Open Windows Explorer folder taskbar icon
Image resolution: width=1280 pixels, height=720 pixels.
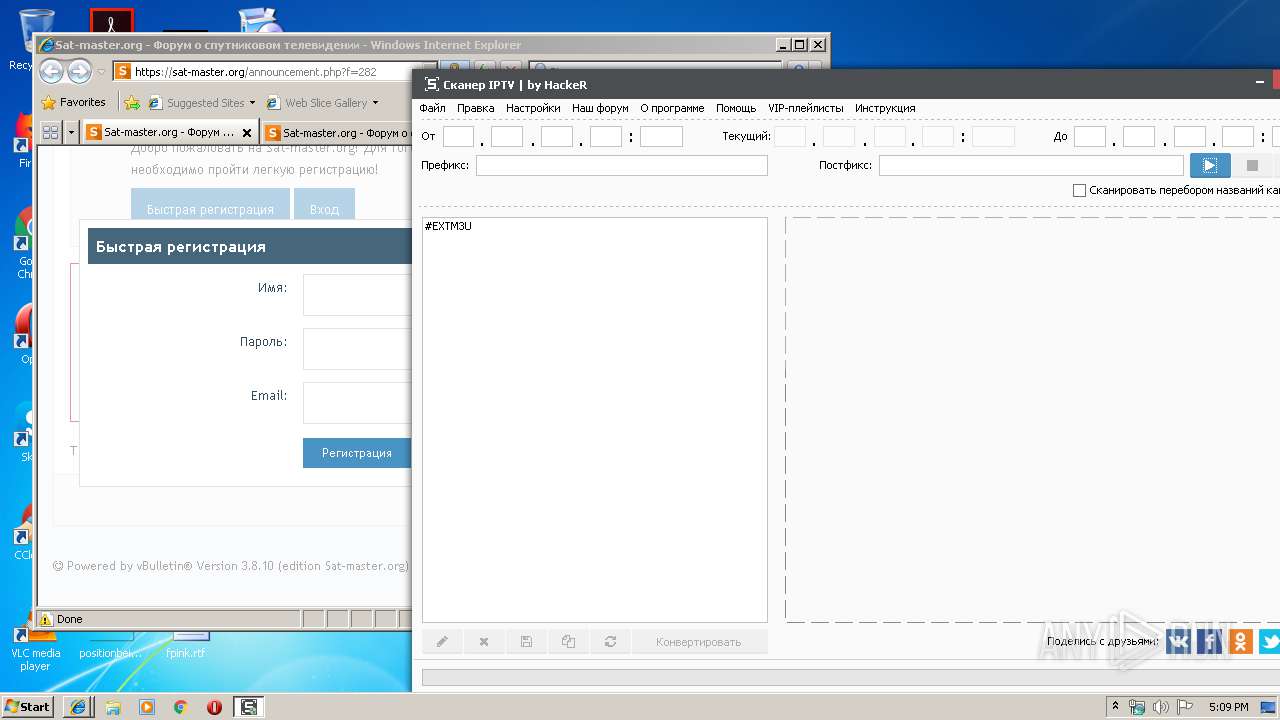tap(113, 707)
